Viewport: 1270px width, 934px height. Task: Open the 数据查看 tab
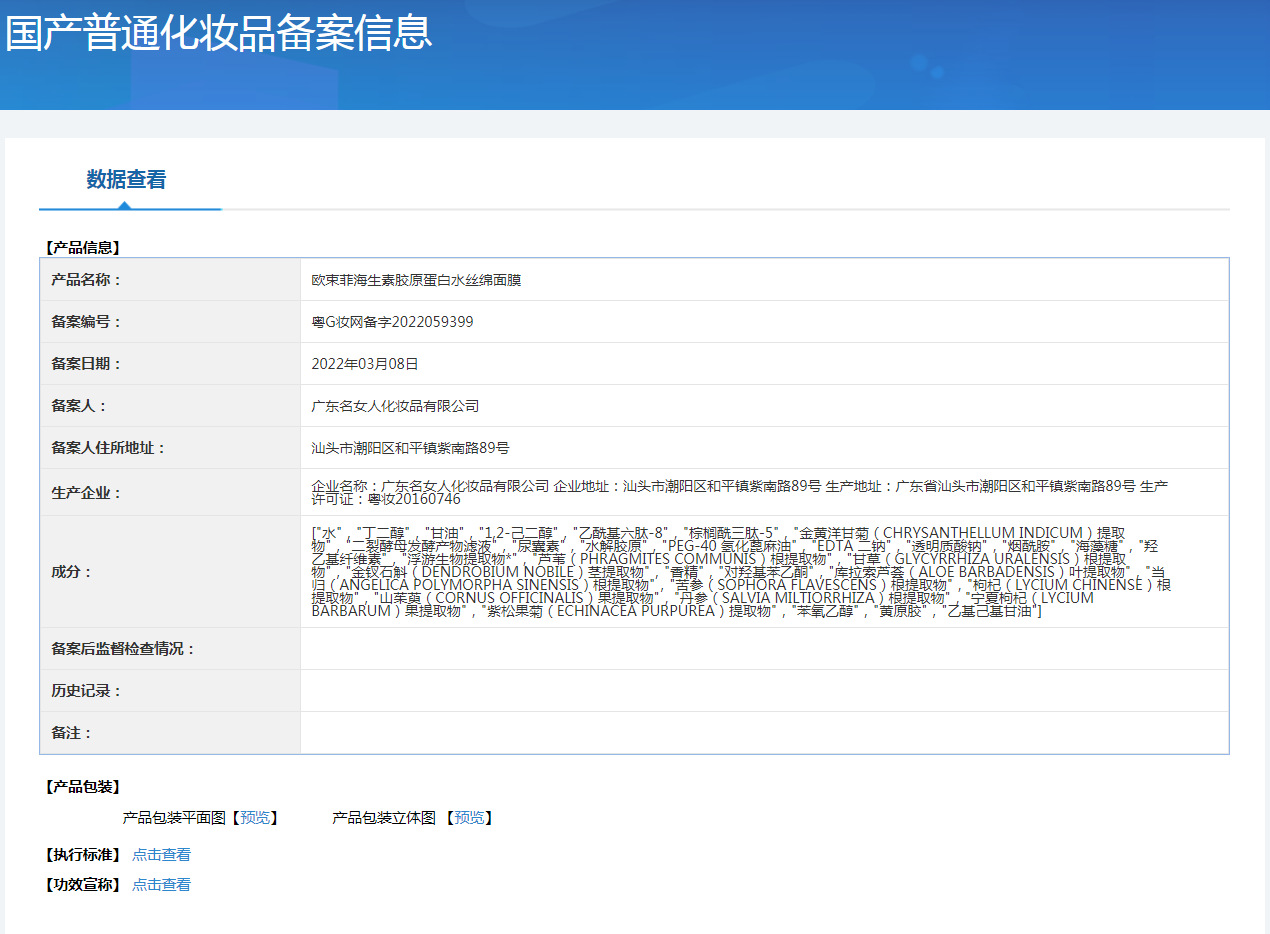tap(126, 180)
